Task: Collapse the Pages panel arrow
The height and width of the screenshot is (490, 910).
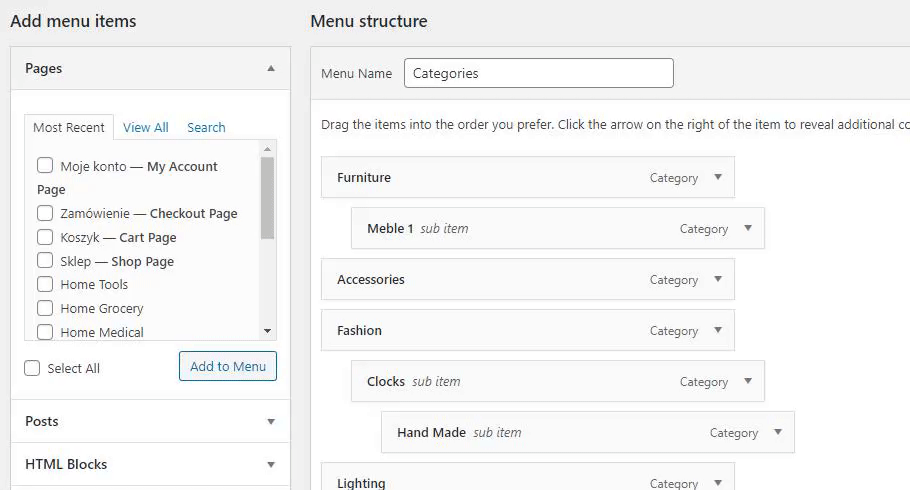Action: pos(271,69)
